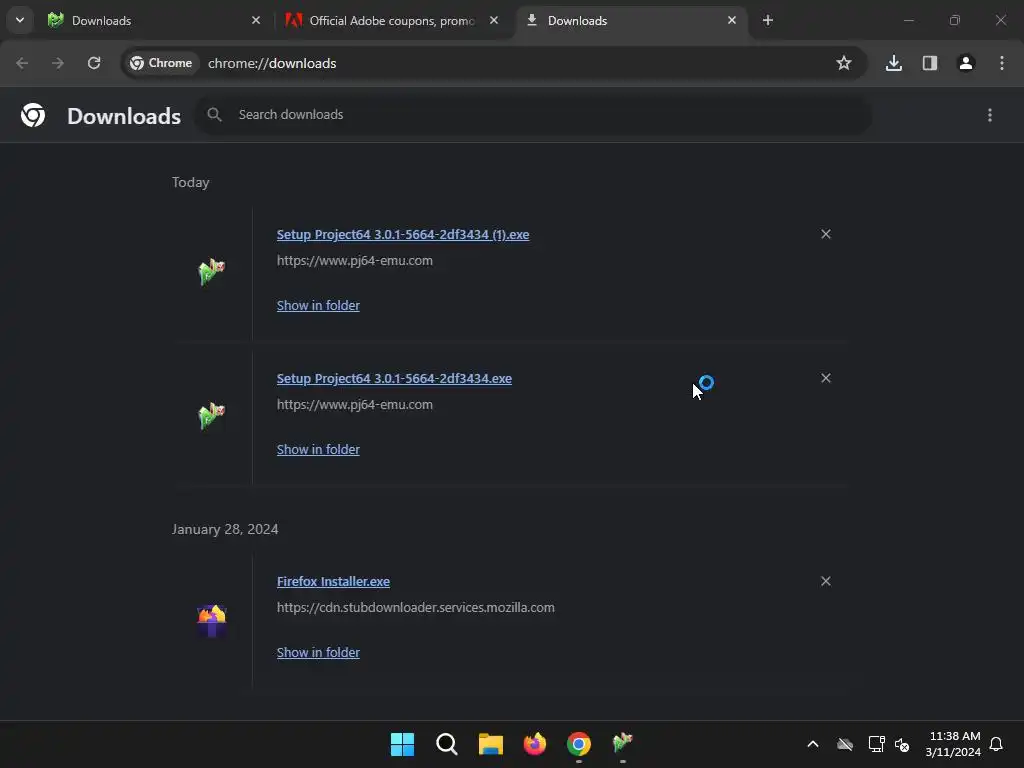Click the Chrome logo beside Downloads heading
The image size is (1024, 768).
pos(33,116)
